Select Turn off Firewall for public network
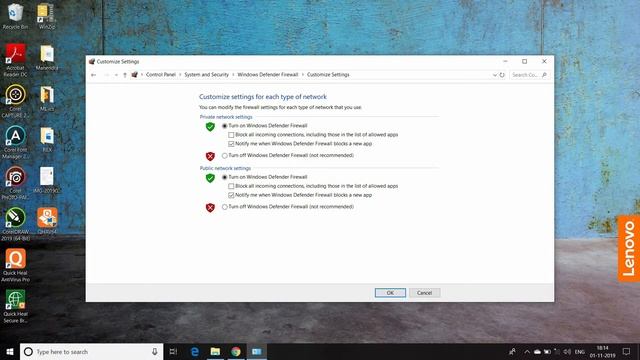Screen dimensions: 640x360 [224, 207]
